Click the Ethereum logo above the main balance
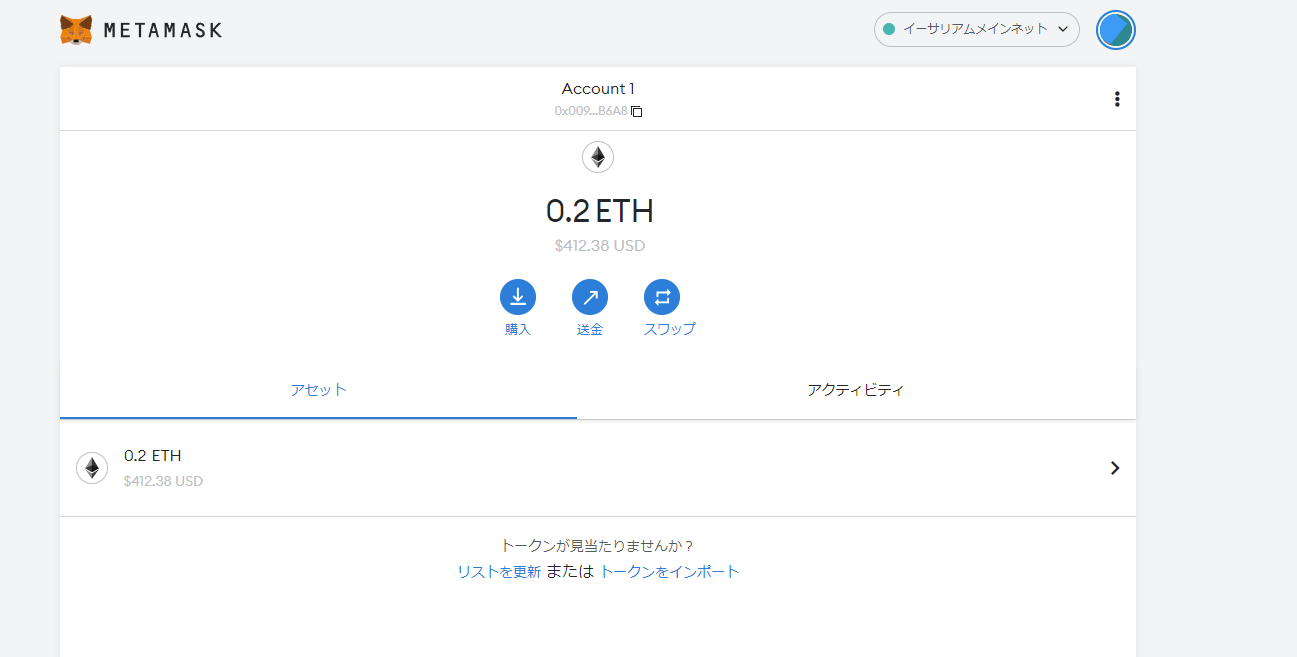The height and width of the screenshot is (657, 1297). pos(598,157)
